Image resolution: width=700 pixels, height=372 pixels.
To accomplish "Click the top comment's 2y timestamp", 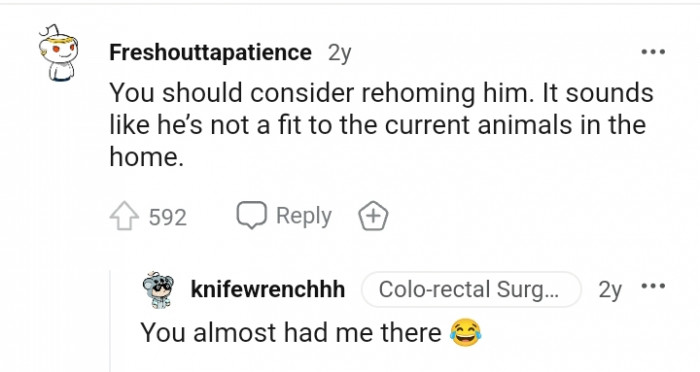I will pos(339,54).
